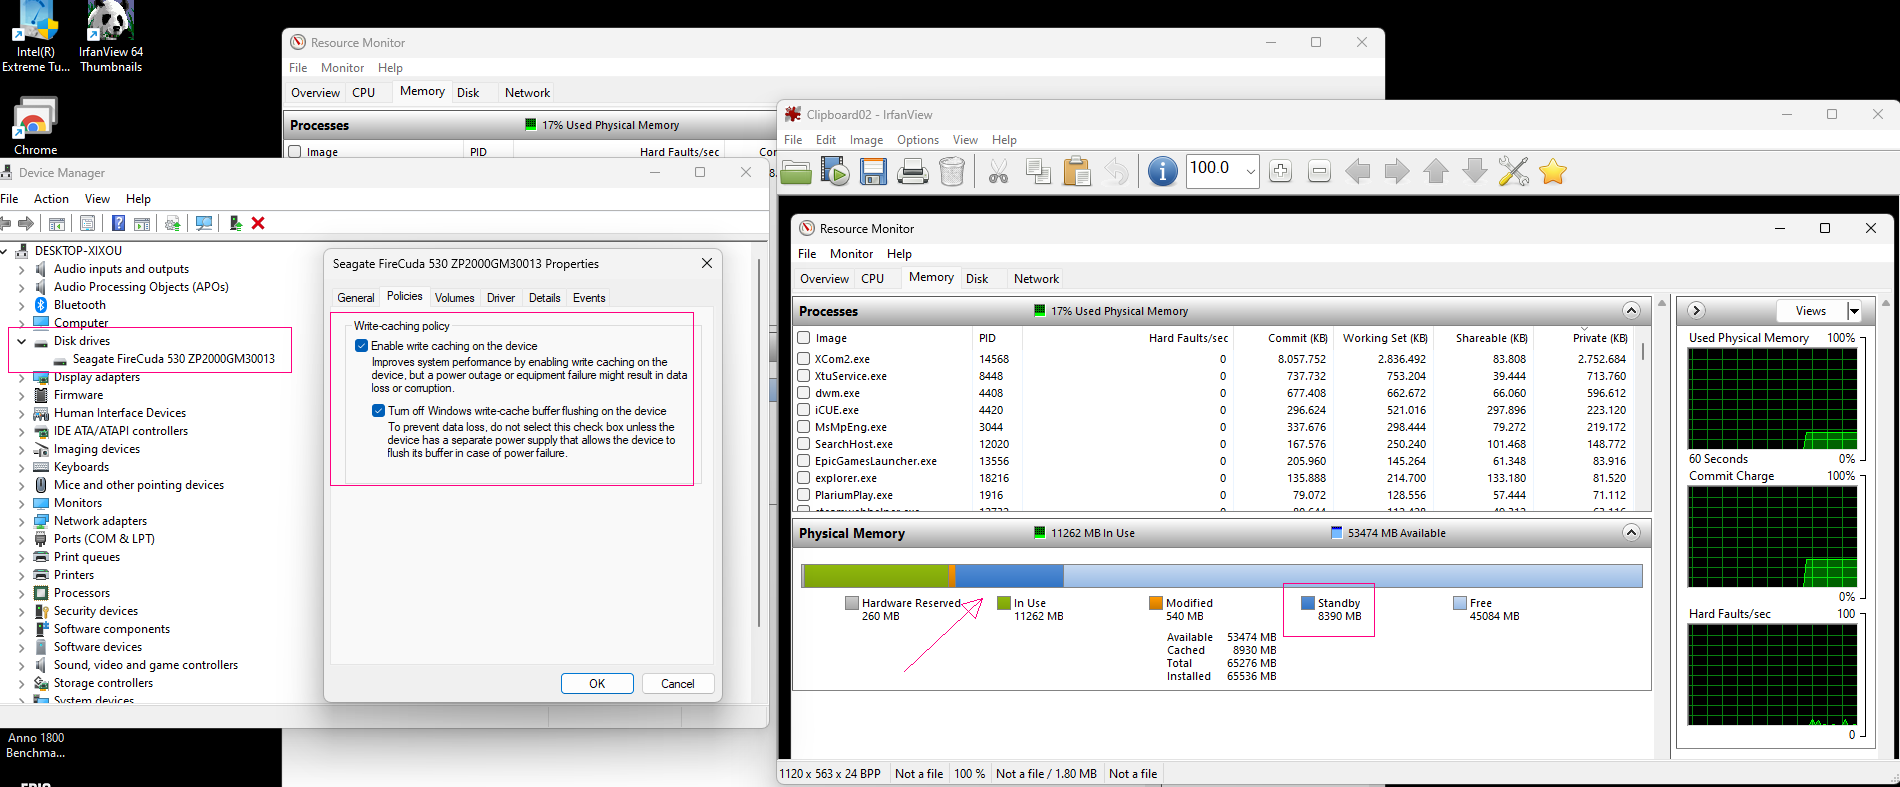Image resolution: width=1900 pixels, height=787 pixels.
Task: Click the Print icon in IrfanView toolbar
Action: coord(913,171)
